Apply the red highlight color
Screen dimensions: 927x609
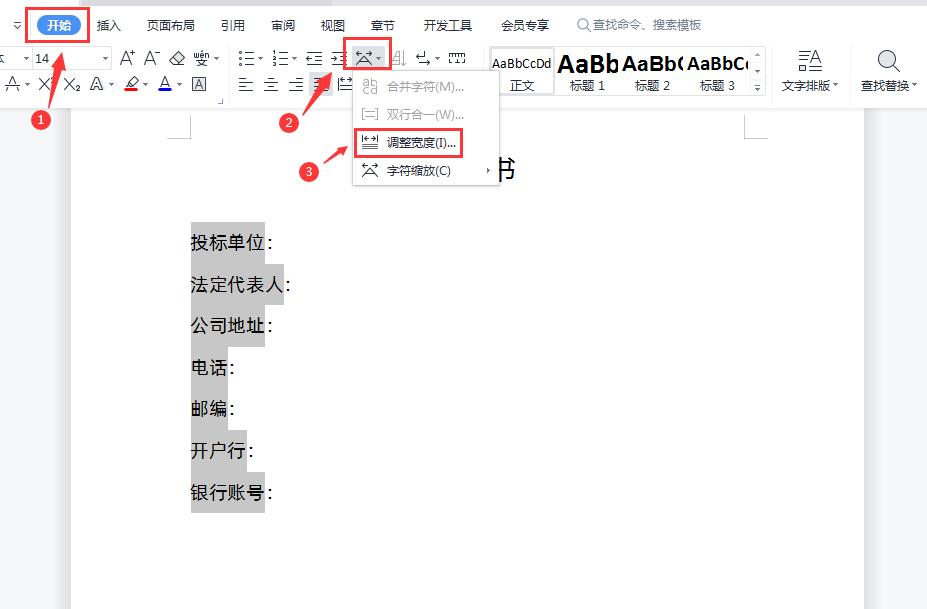point(132,85)
